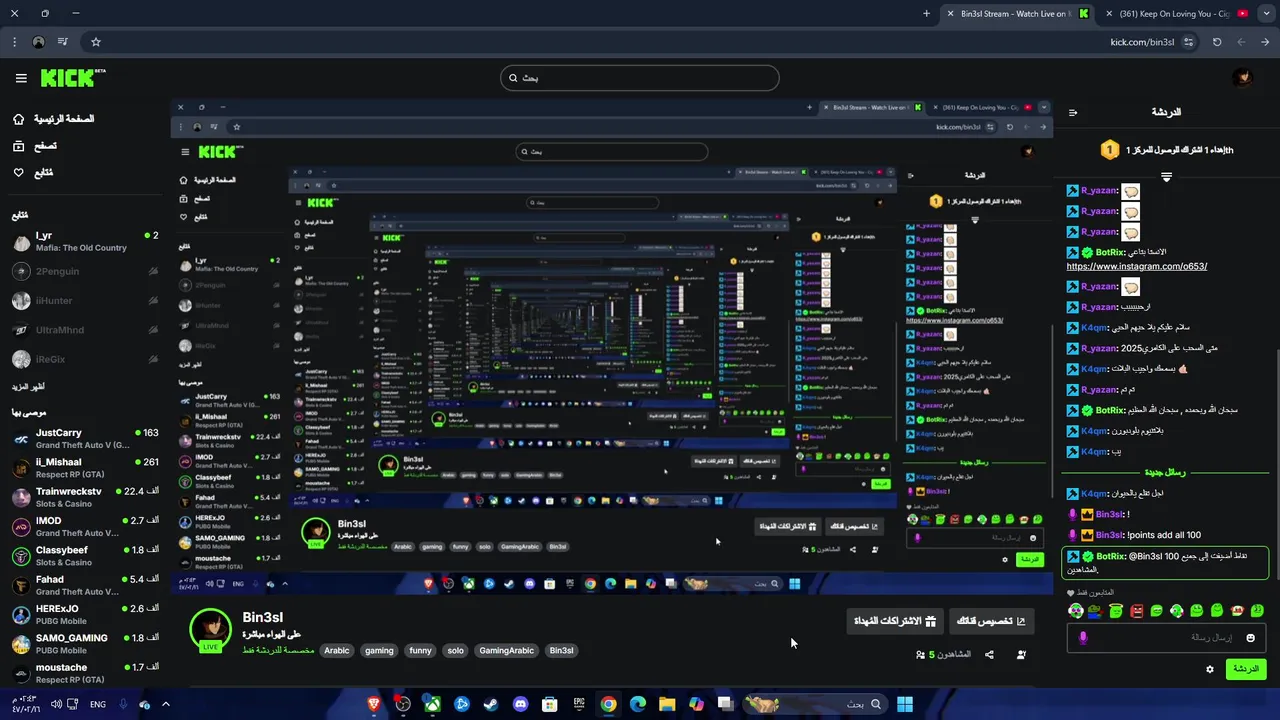Expand the show more followed channels link

28,386
